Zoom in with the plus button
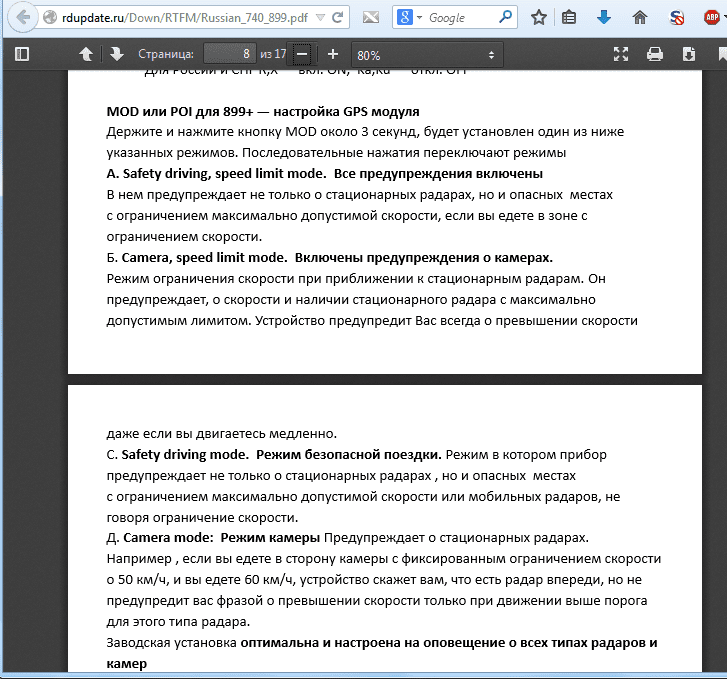727x679 pixels. pyautogui.click(x=333, y=54)
